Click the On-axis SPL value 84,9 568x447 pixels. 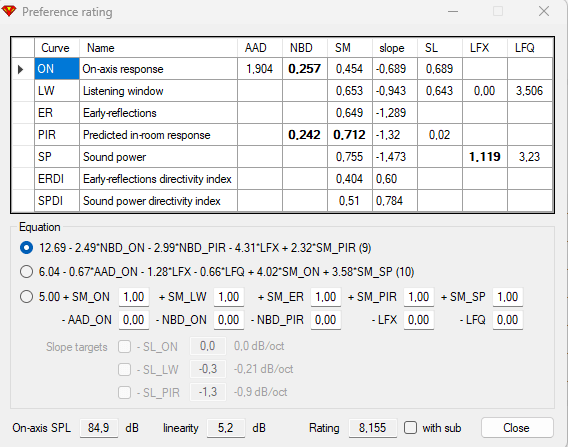(x=99, y=428)
